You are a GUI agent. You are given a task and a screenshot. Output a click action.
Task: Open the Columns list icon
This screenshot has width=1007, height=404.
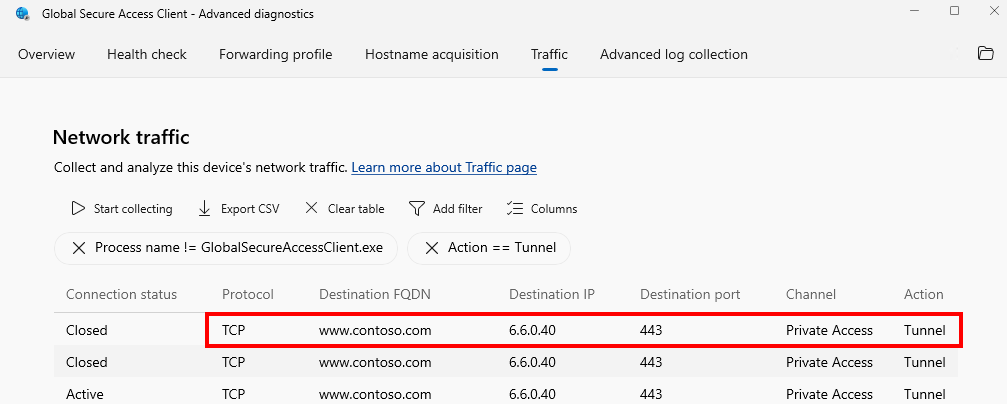[x=515, y=209]
